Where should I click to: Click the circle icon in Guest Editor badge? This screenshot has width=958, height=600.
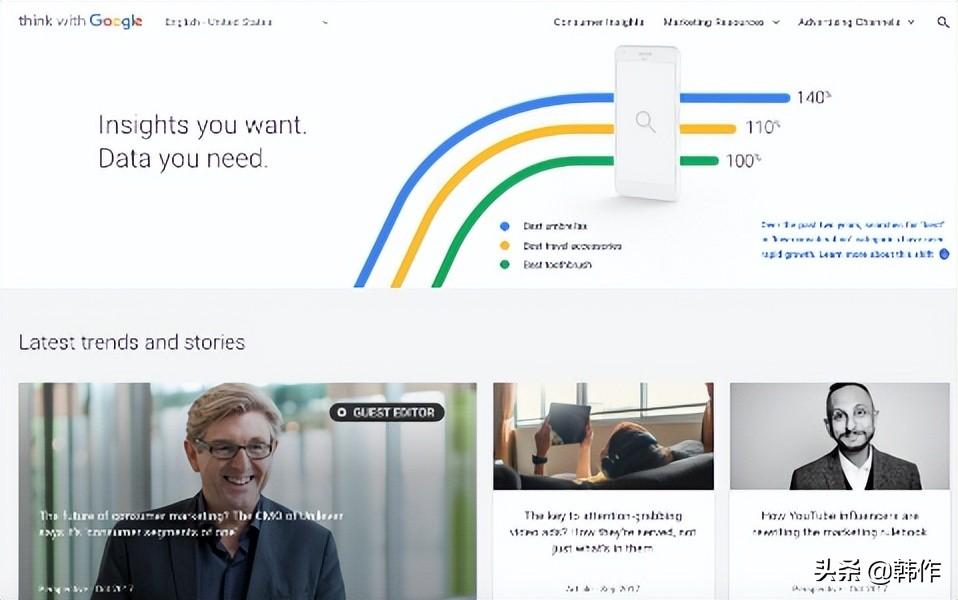click(342, 412)
